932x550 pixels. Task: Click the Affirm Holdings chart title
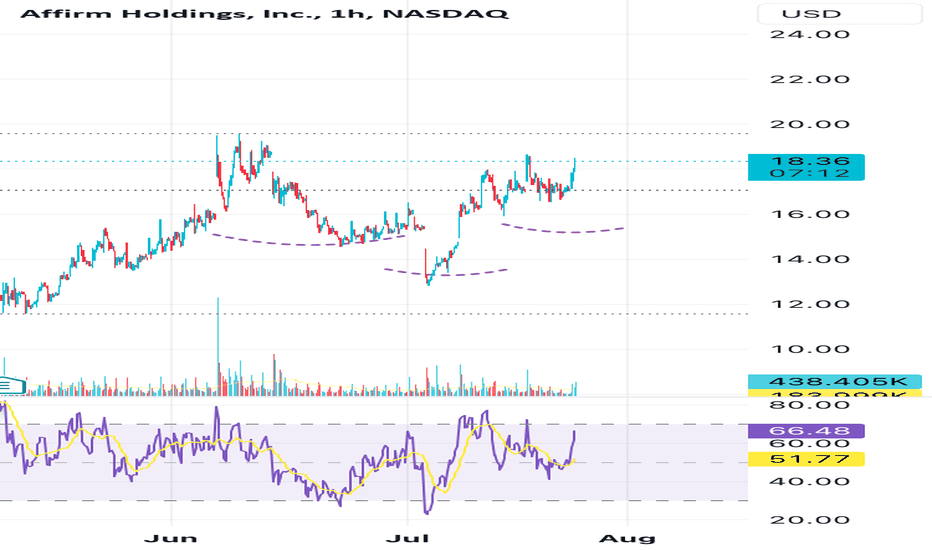tap(264, 13)
